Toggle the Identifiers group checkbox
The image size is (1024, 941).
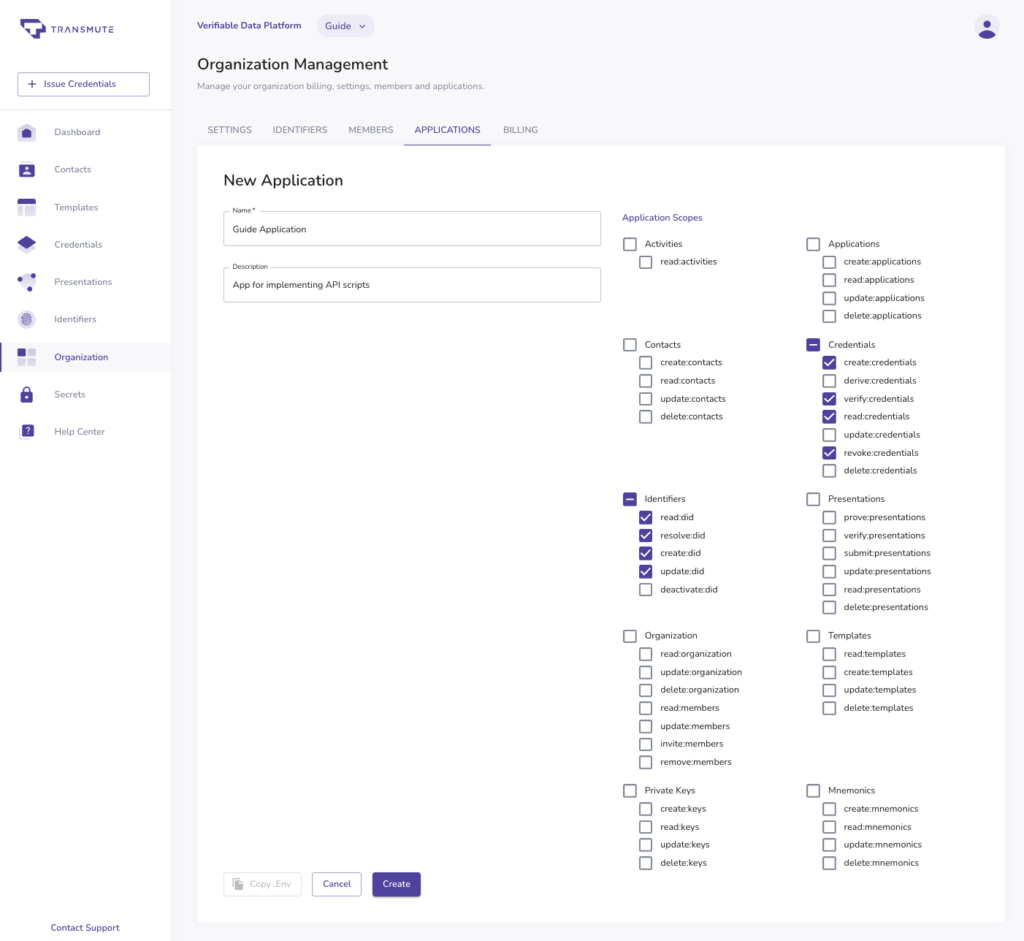pyautogui.click(x=630, y=500)
